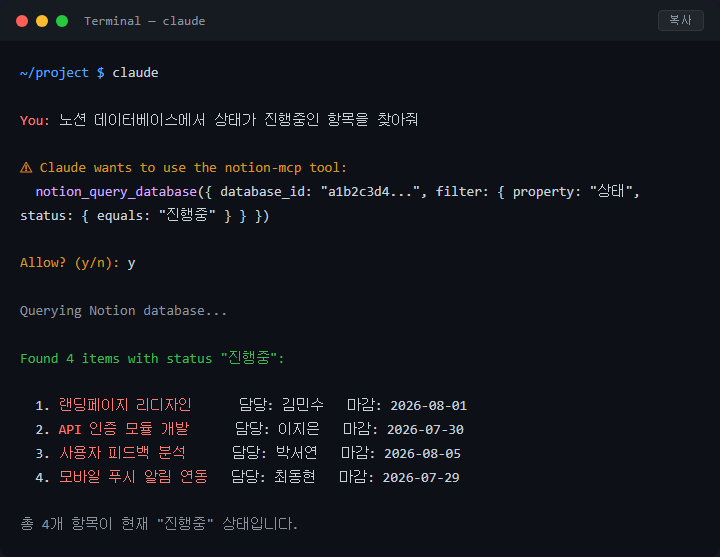The width and height of the screenshot is (720, 557).
Task: Click the '~/project $' prompt text
Action: [x=62, y=73]
